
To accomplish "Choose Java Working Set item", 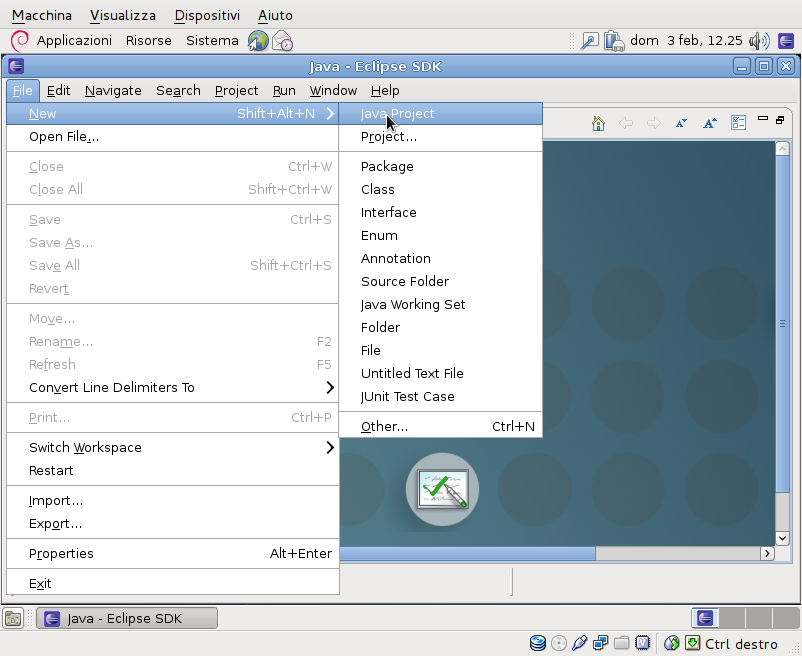I will (x=440, y=305).
